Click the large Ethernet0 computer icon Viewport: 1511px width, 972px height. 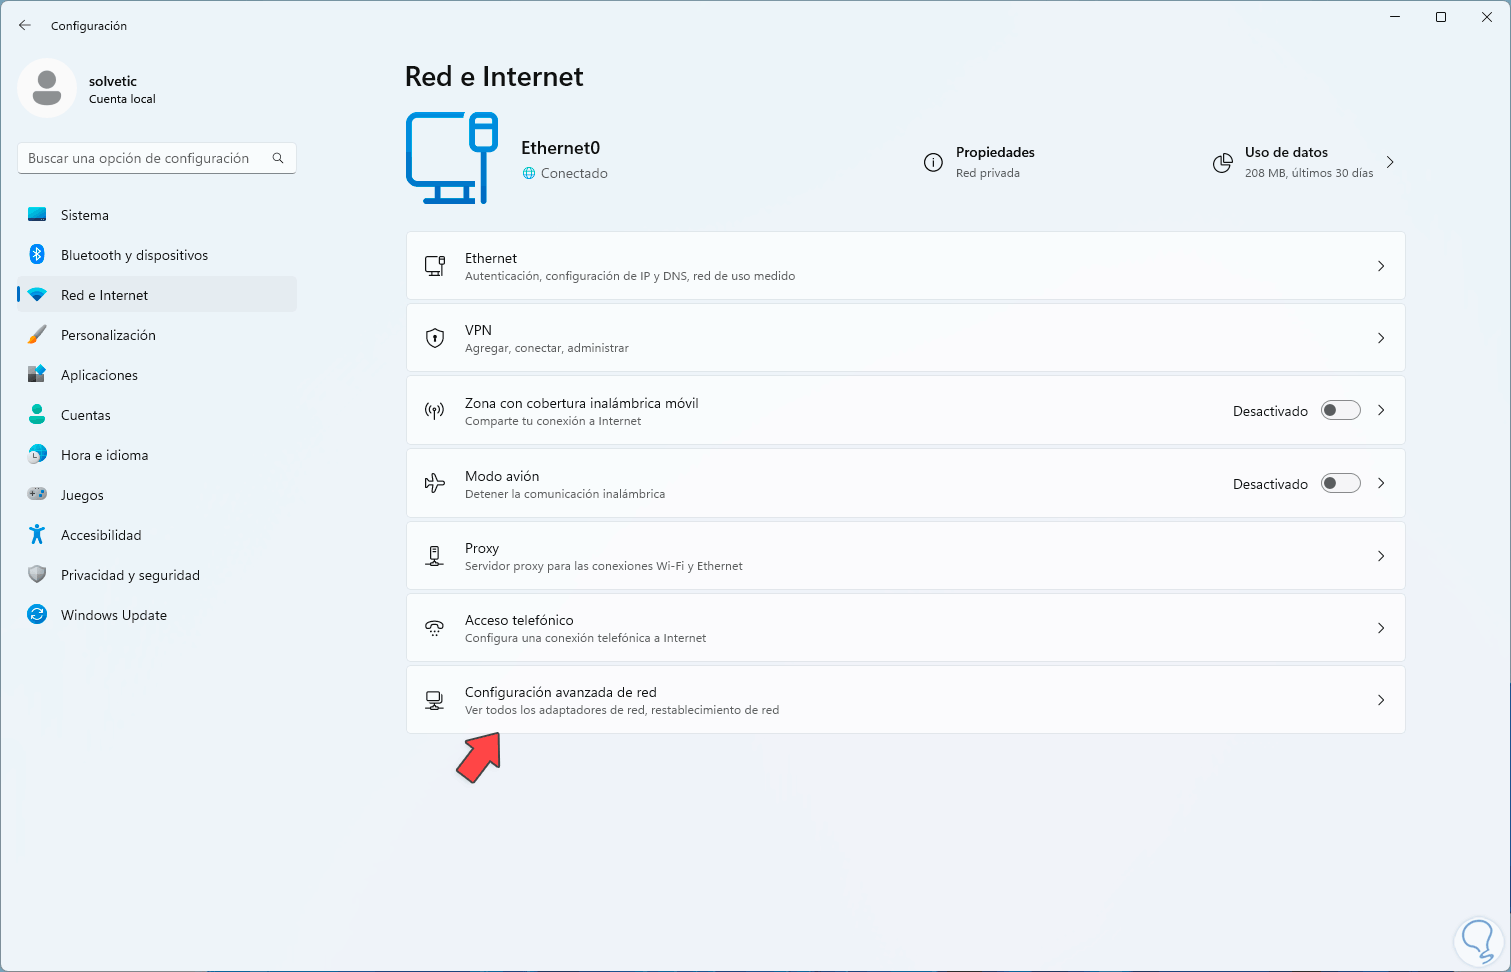click(x=452, y=158)
